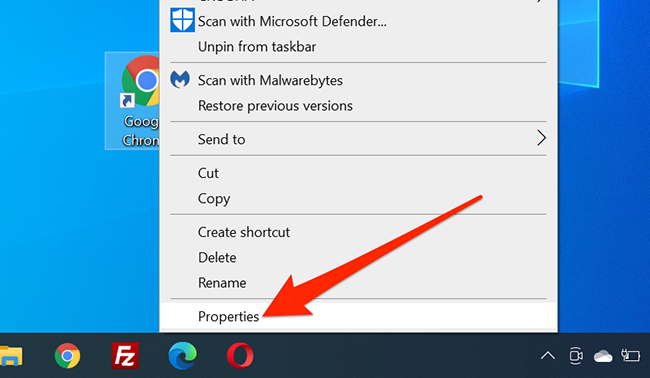Choose Cut in the context menu
Image resolution: width=650 pixels, height=378 pixels.
(x=359, y=173)
